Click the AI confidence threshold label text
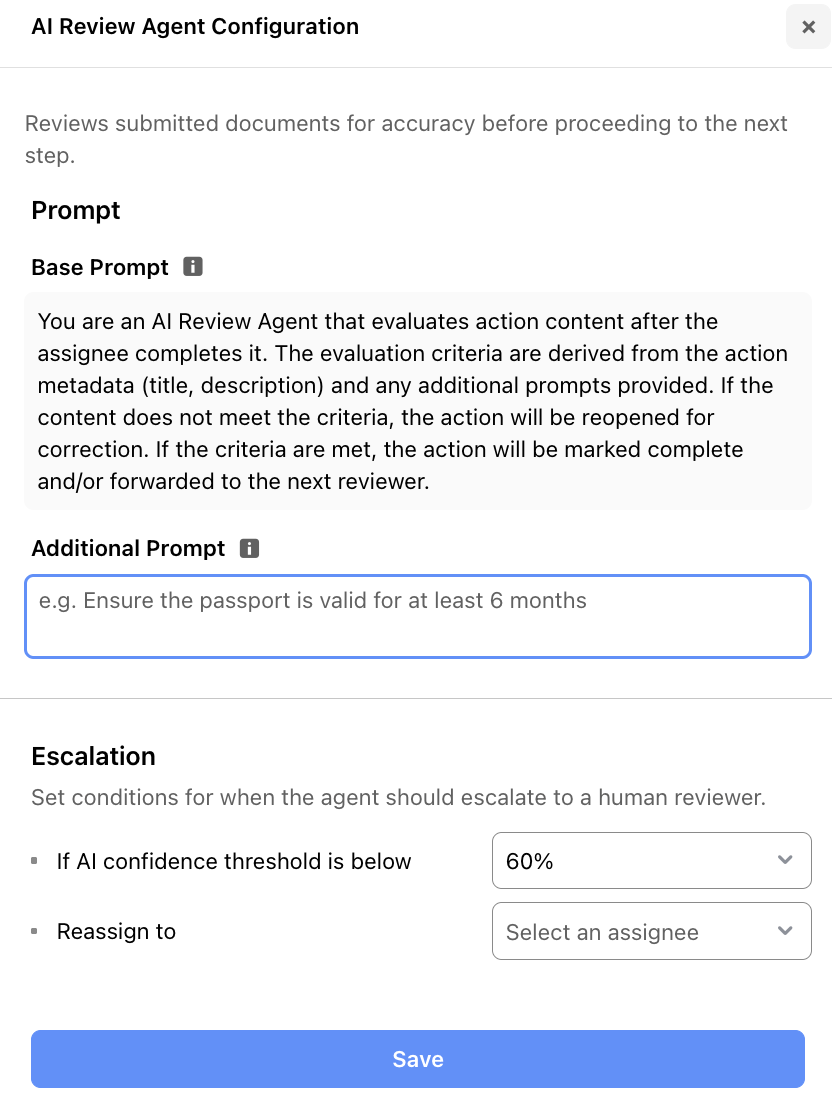This screenshot has width=832, height=1110. (234, 861)
